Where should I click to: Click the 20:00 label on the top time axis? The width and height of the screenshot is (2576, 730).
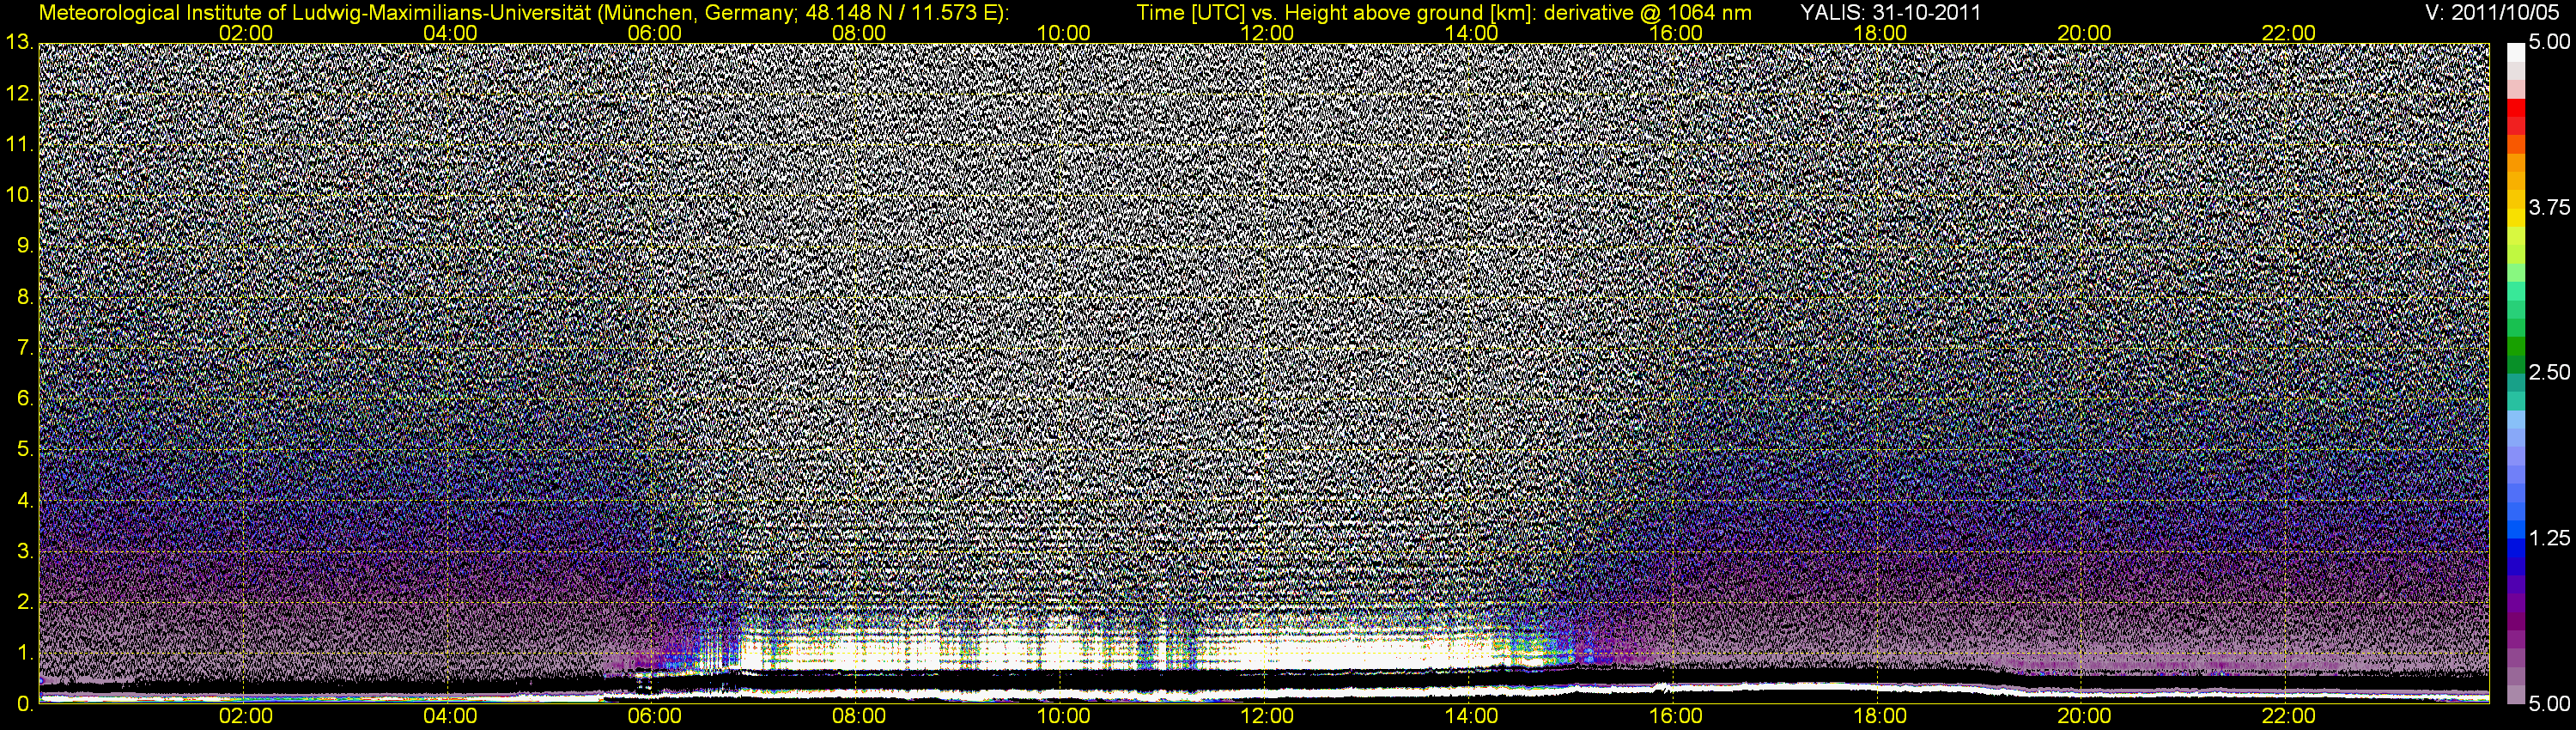tap(2084, 33)
